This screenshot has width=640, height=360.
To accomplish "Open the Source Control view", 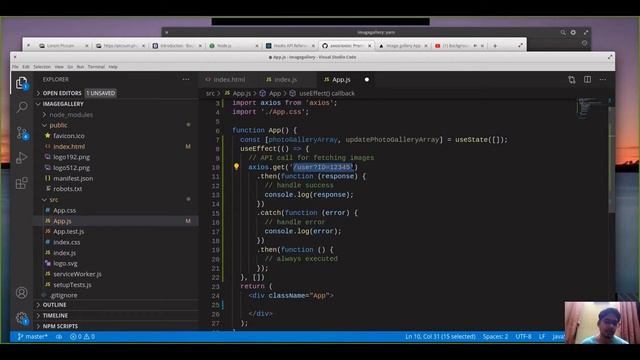I will (x=22, y=133).
